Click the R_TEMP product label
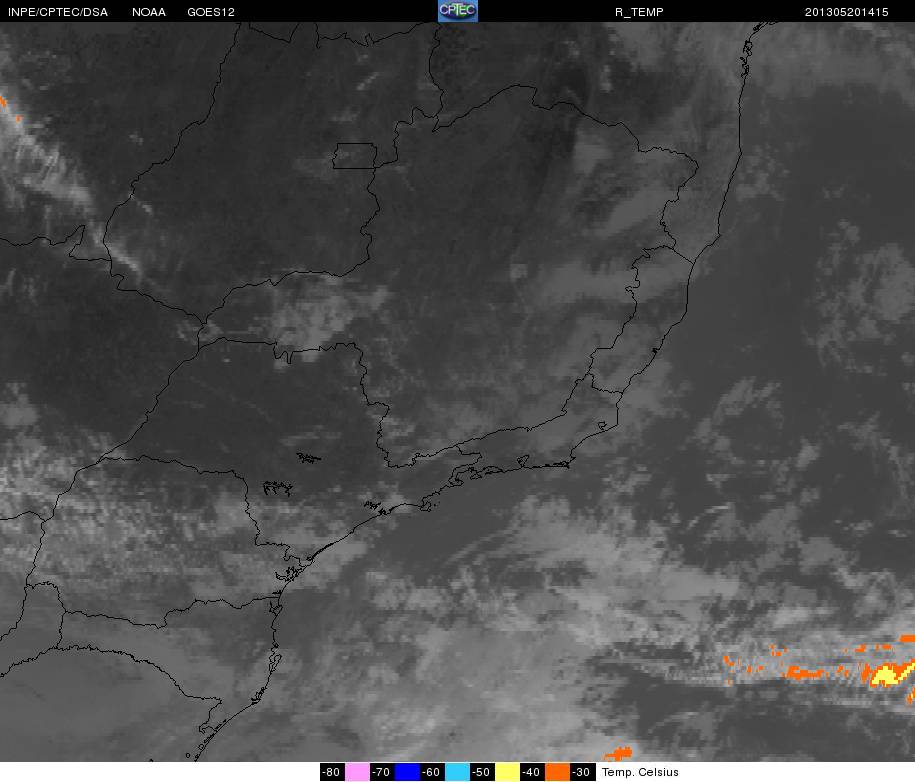The image size is (915, 782). (639, 12)
